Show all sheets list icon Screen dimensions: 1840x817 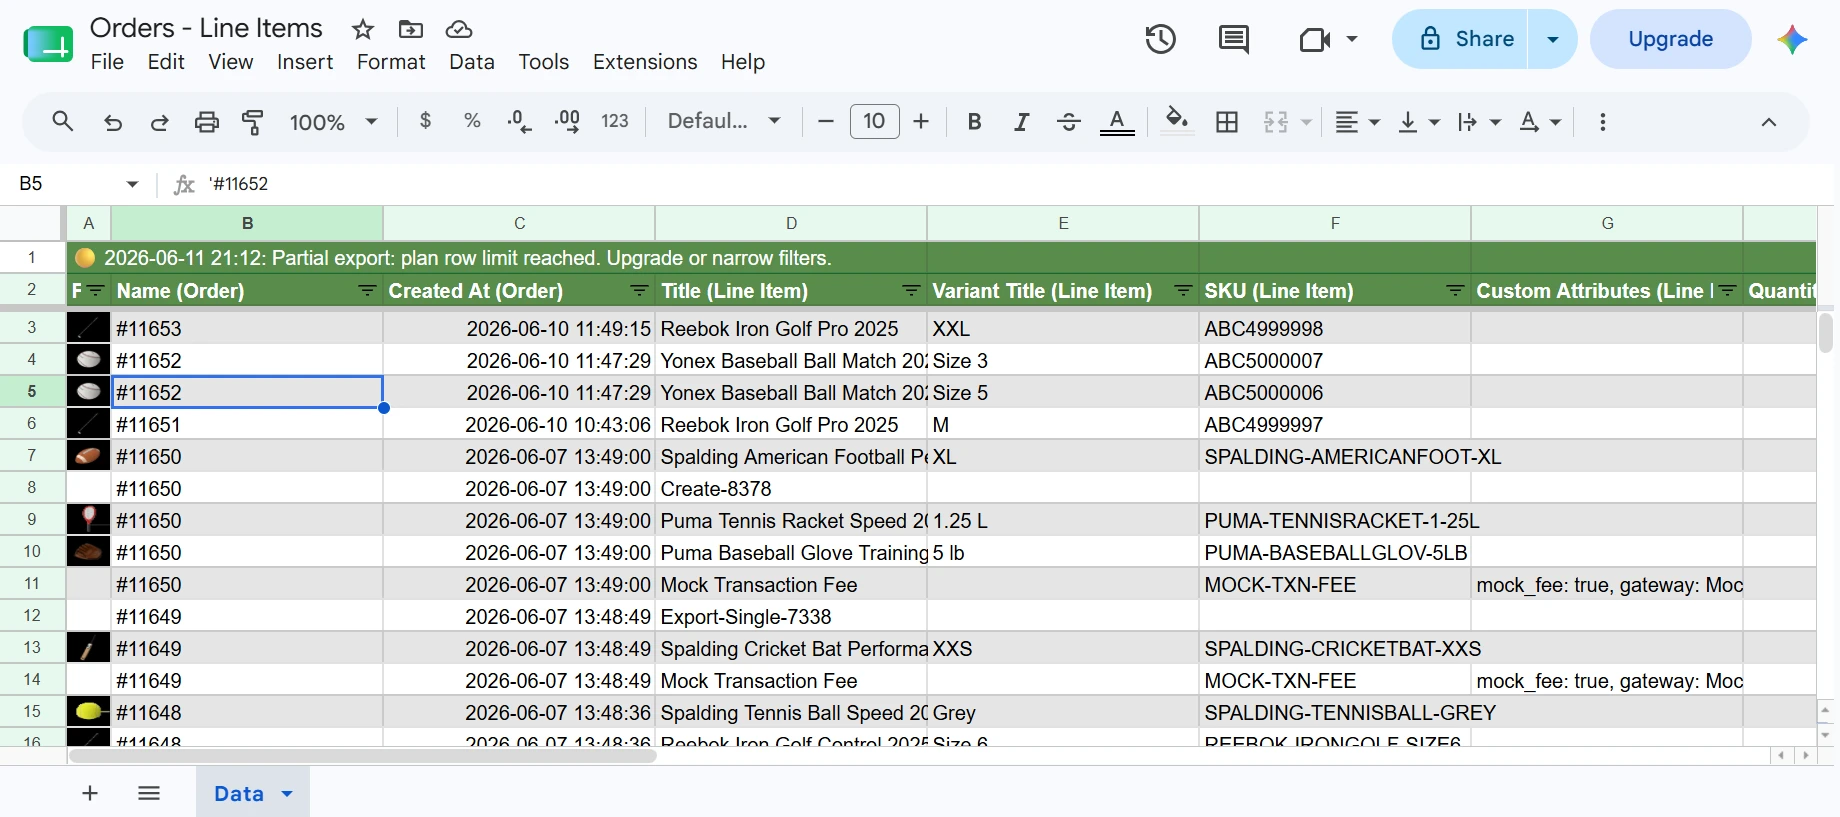click(149, 793)
